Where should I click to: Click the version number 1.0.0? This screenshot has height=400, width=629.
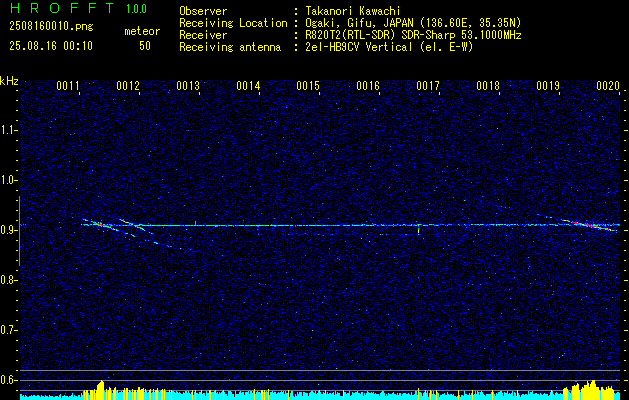tap(136, 8)
